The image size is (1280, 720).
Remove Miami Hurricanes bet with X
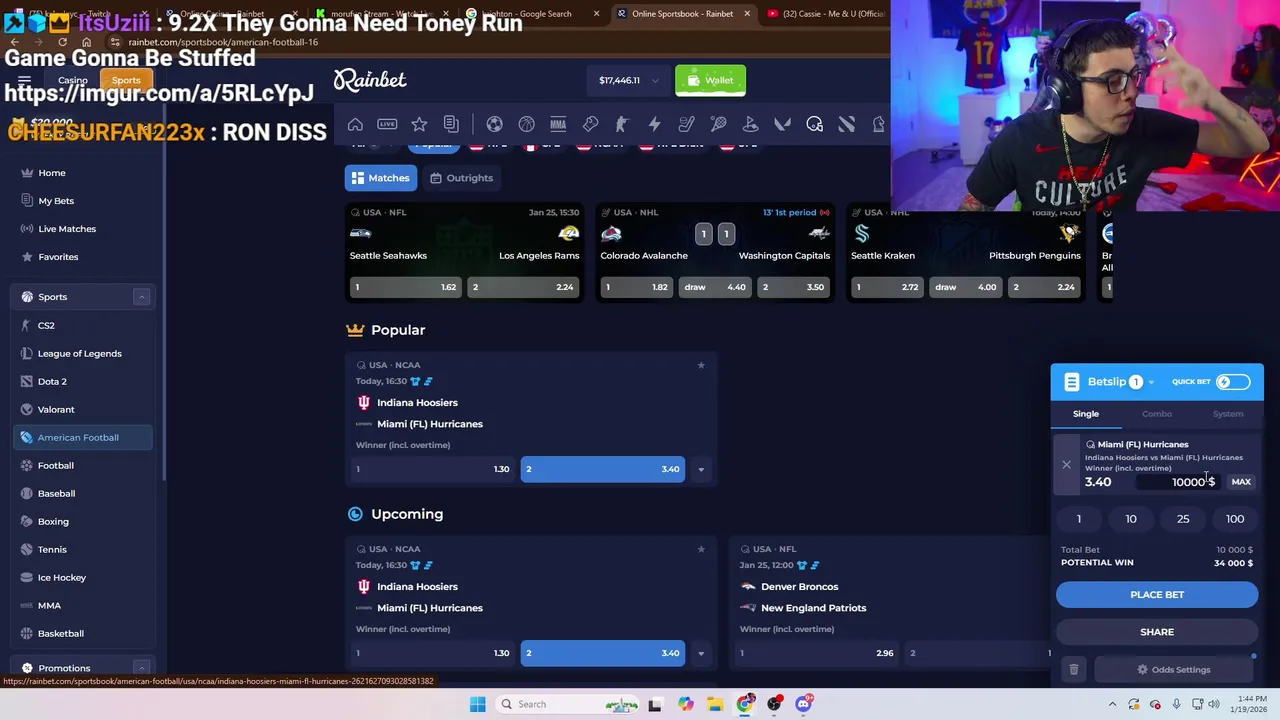coord(1066,465)
